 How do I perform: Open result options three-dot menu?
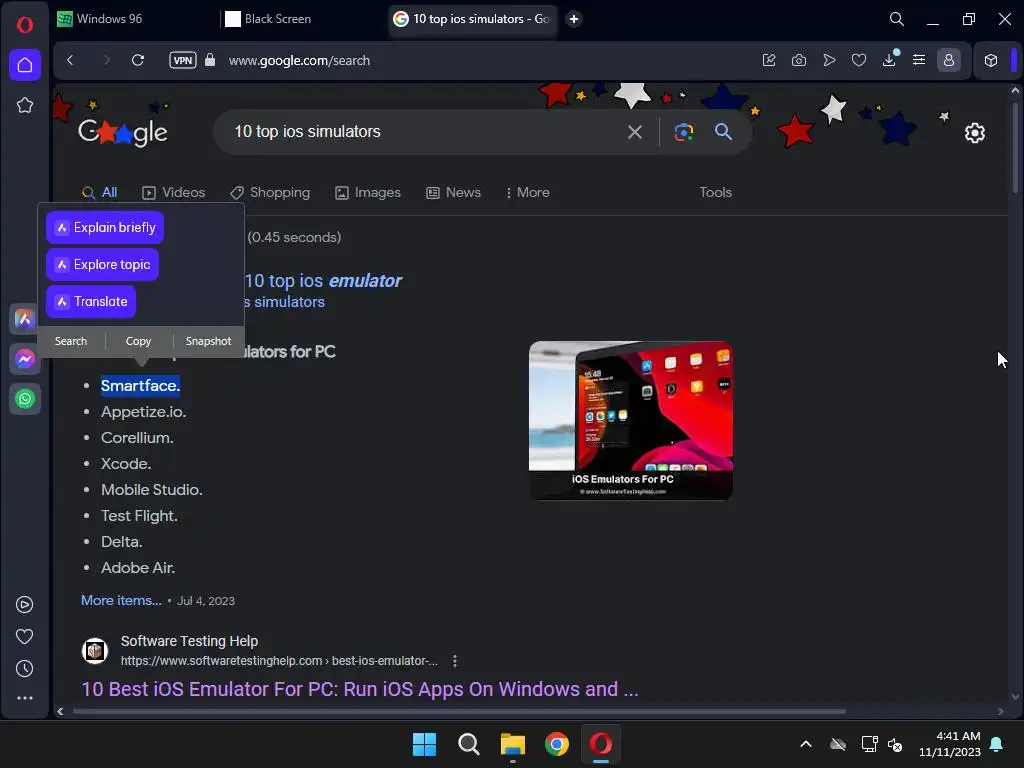click(x=455, y=661)
